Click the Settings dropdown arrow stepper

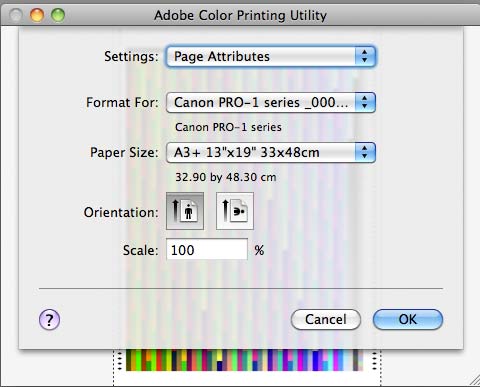coord(365,56)
